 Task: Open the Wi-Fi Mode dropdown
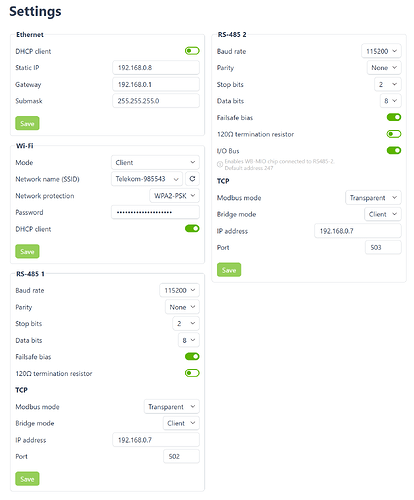pyautogui.click(x=155, y=162)
